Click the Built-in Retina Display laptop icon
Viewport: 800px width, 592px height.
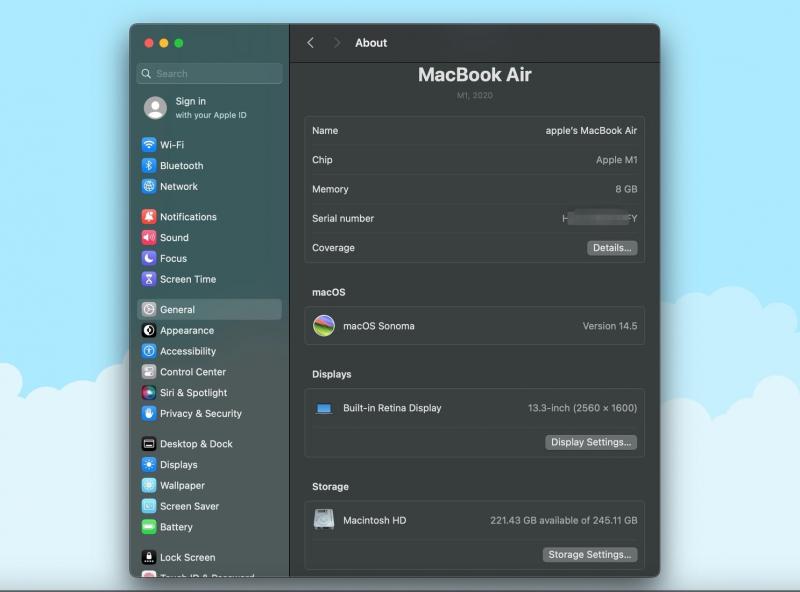pyautogui.click(x=324, y=408)
